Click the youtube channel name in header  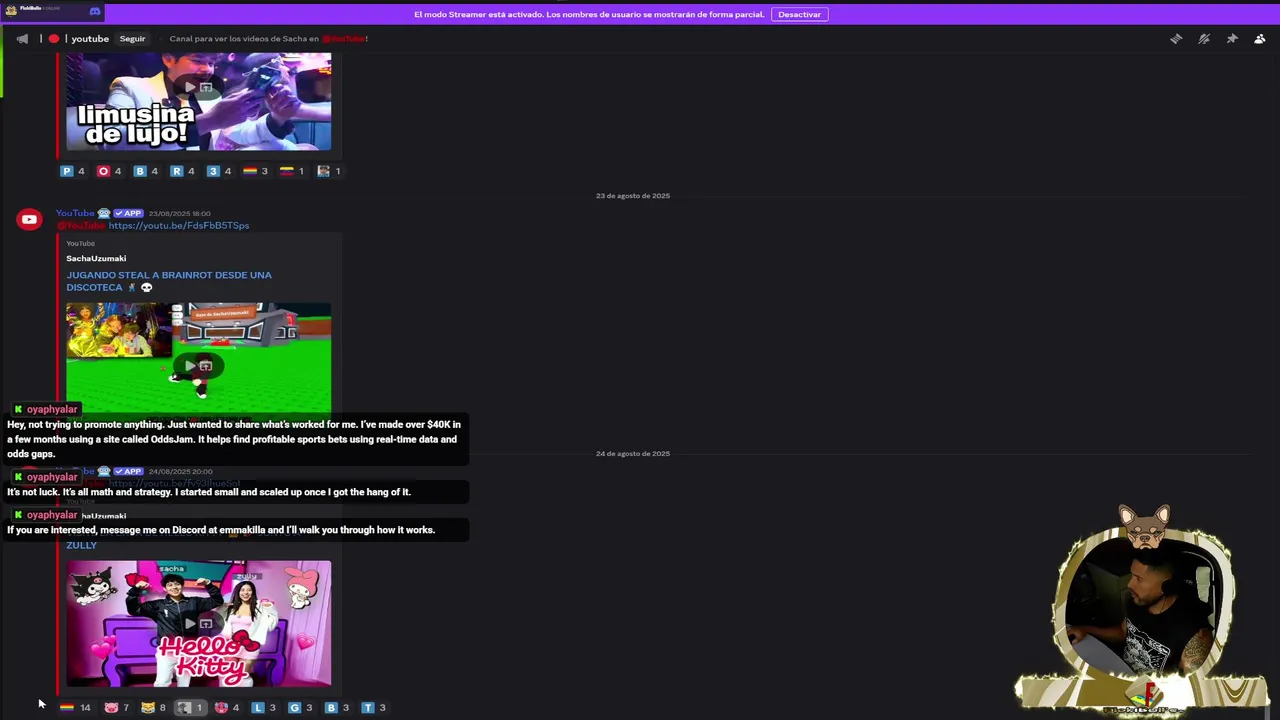(x=90, y=39)
